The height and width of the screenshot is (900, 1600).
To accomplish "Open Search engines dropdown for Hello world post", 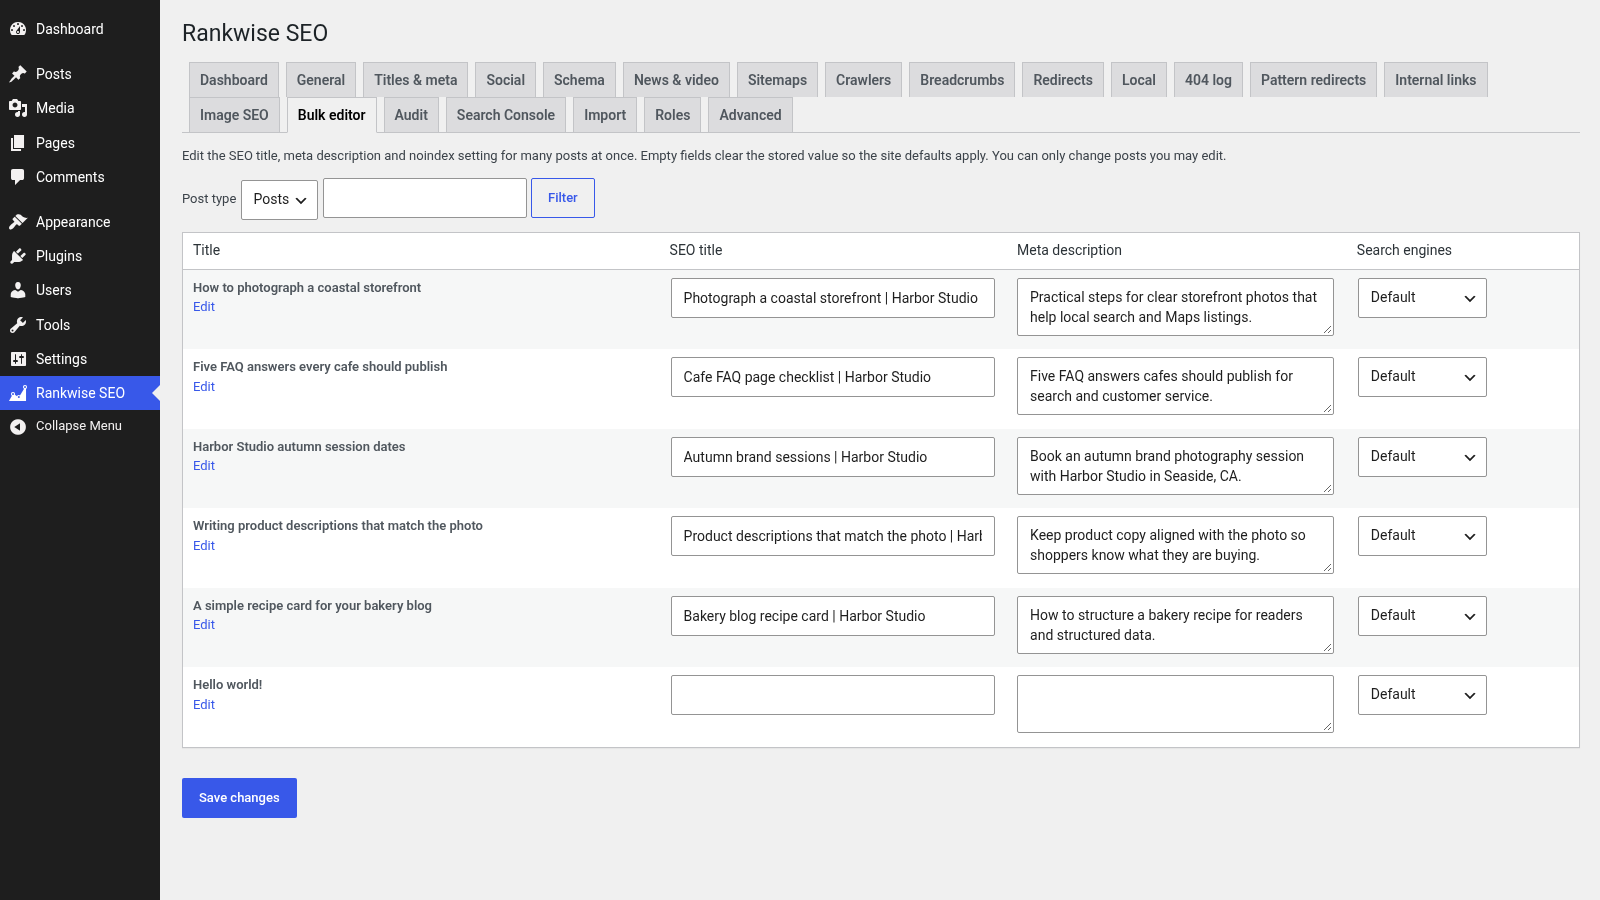I will click(x=1422, y=695).
